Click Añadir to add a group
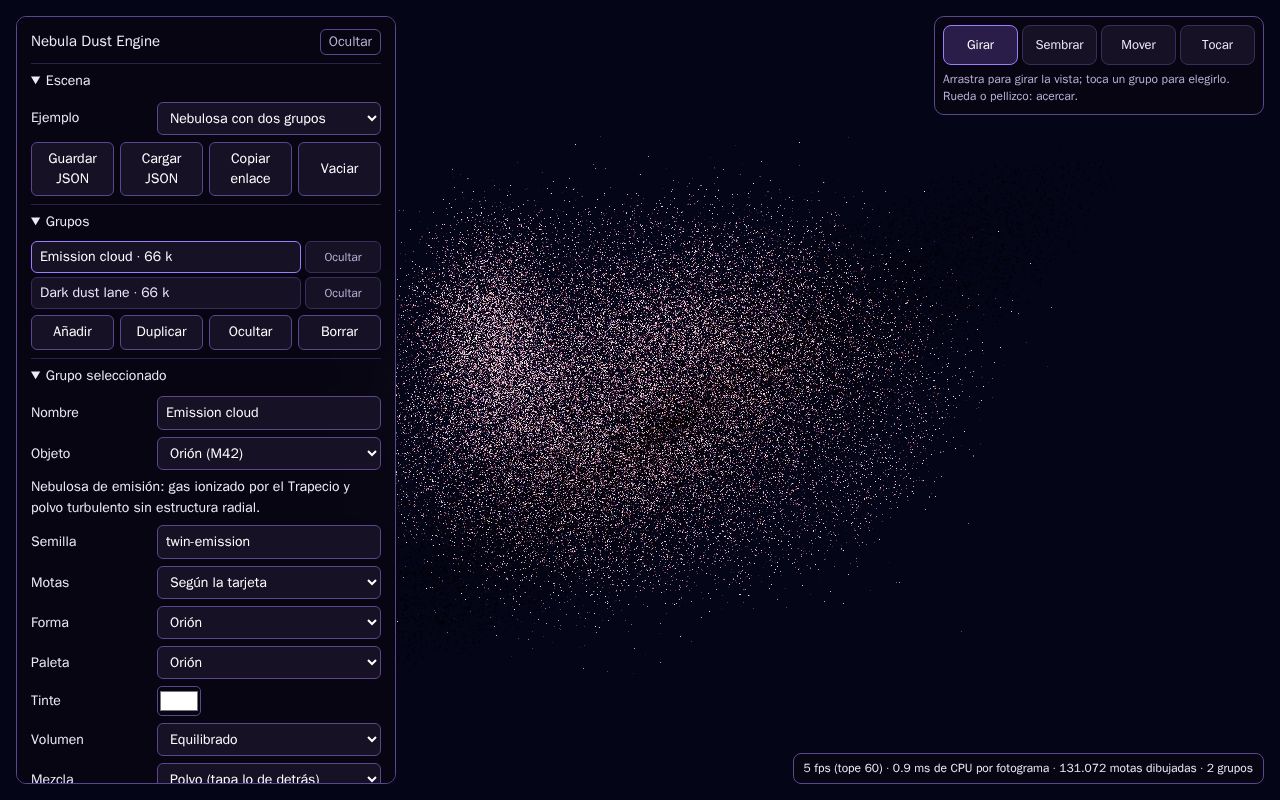 point(72,332)
